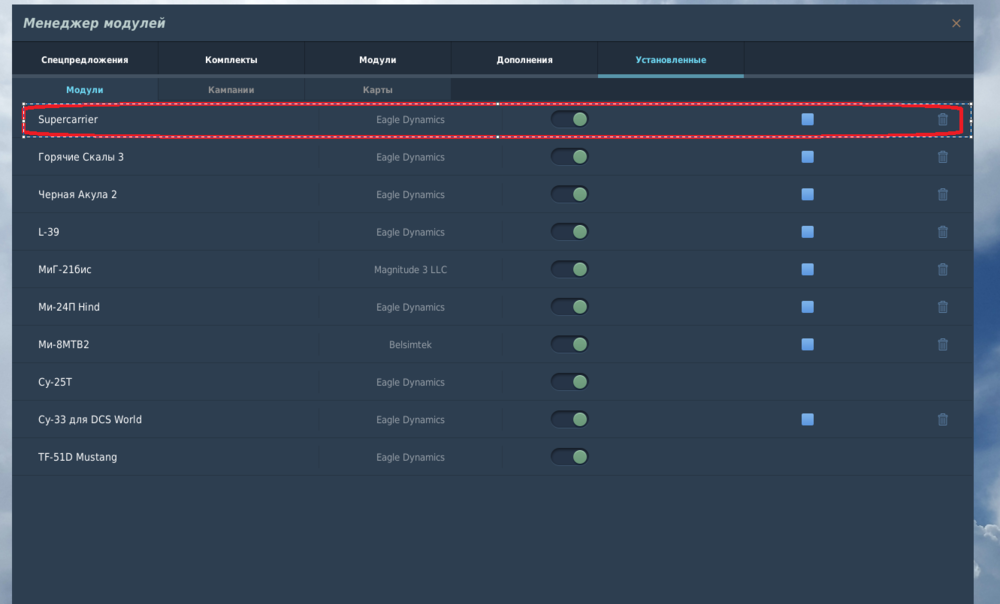Check the blue box for Ми-8МТВ2
Screen dimensions: 1000x604
coord(807,344)
